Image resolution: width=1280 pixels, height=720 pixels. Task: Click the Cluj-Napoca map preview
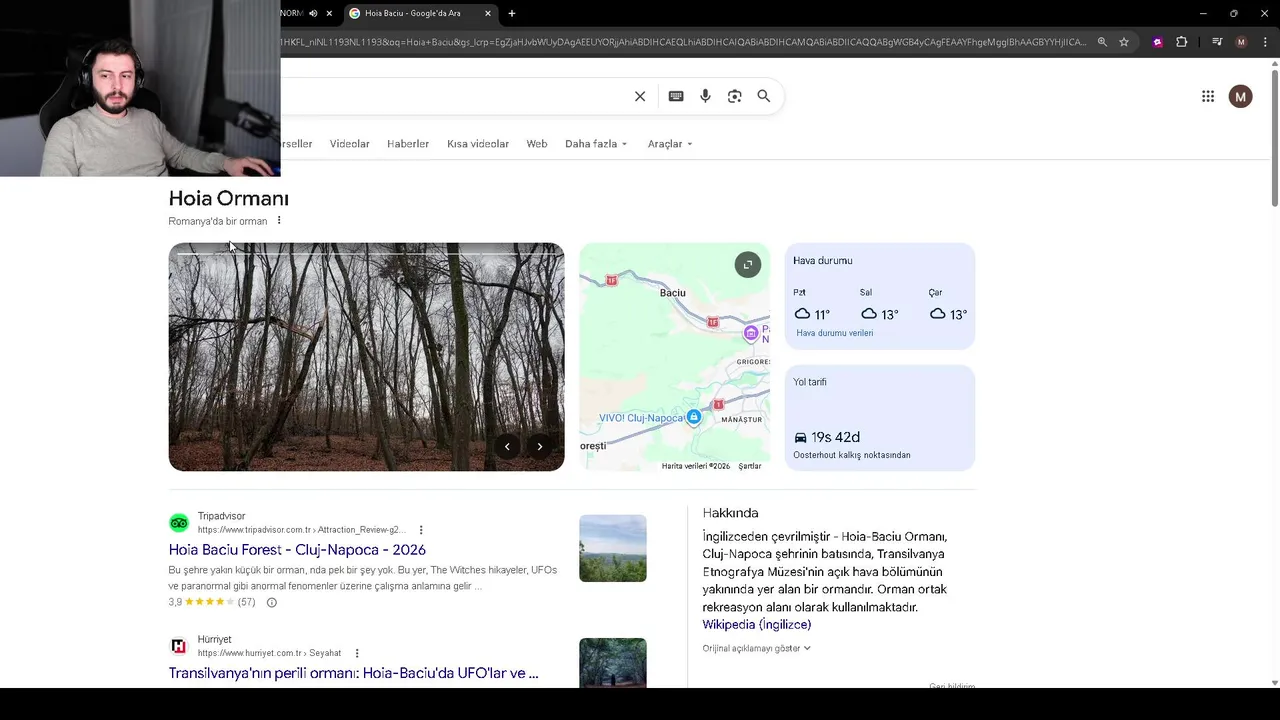point(675,357)
